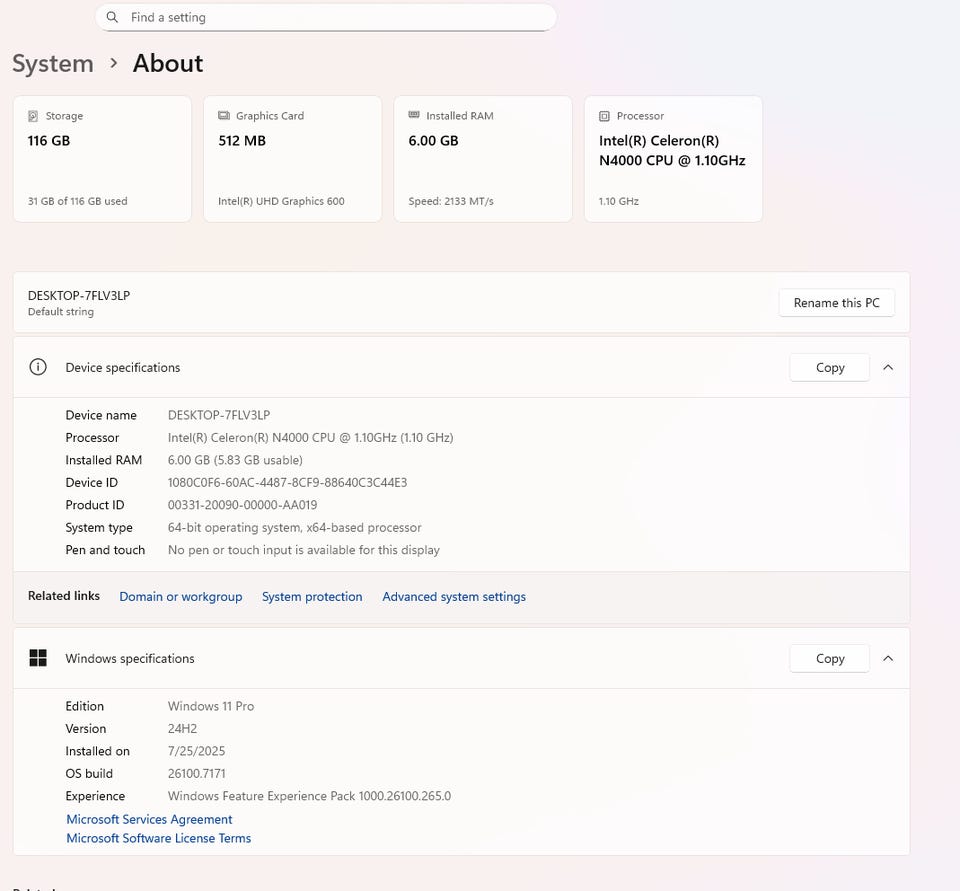Click the Device specifications info icon
This screenshot has width=960, height=891.
tap(38, 367)
